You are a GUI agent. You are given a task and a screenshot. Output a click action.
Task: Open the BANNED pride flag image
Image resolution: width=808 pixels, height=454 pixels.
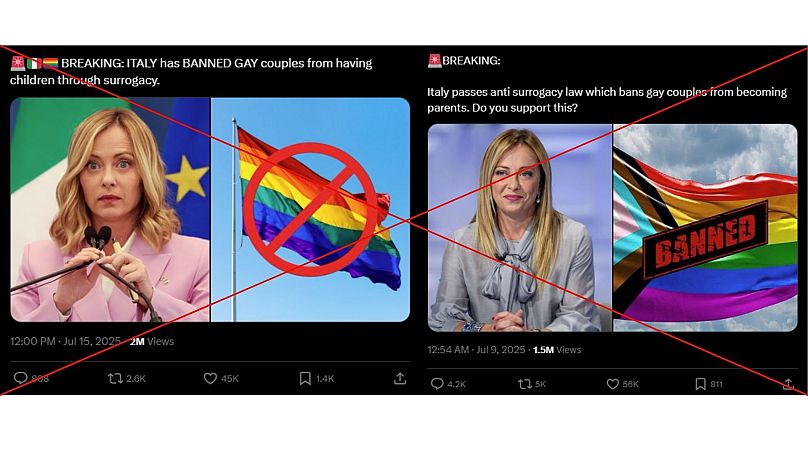coord(705,228)
